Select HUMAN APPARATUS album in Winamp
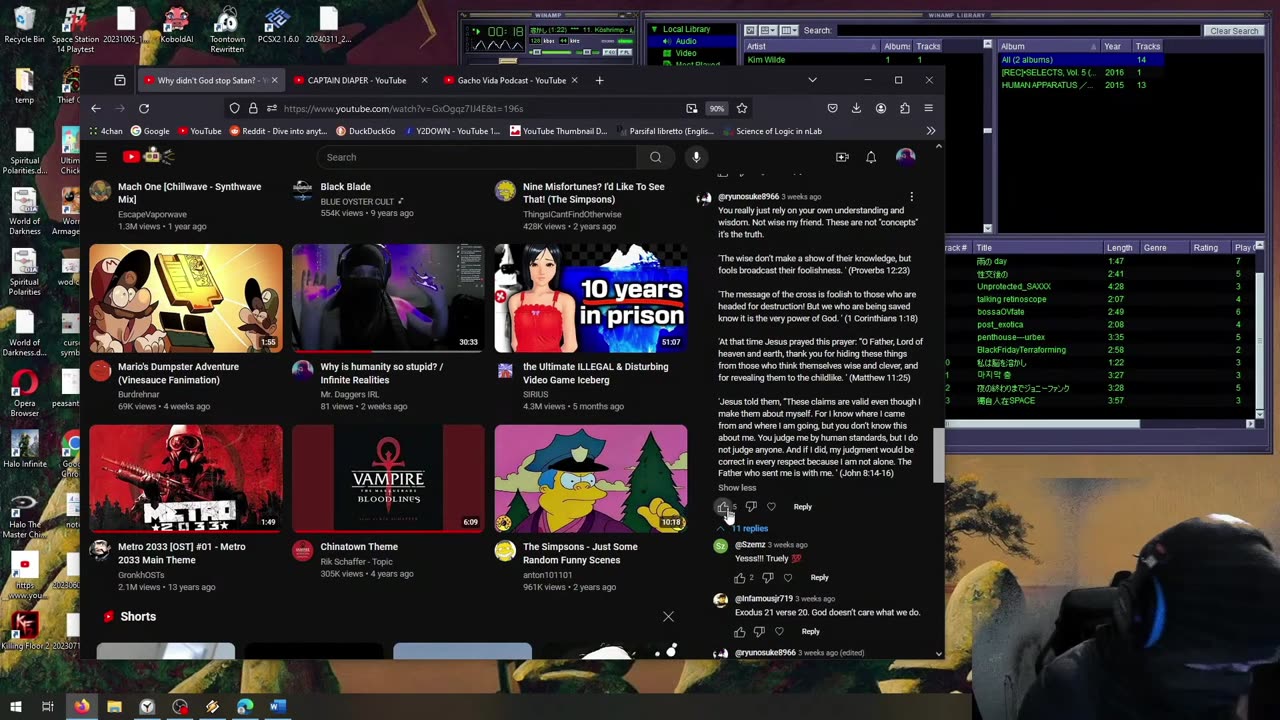The width and height of the screenshot is (1280, 720). [1046, 85]
